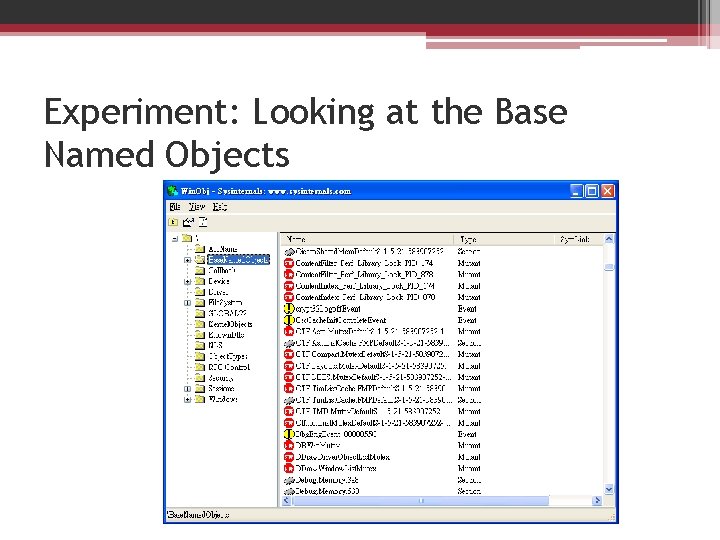
Task: Select the CTF.Layouts.Mutex mutant icon
Action: [289, 366]
